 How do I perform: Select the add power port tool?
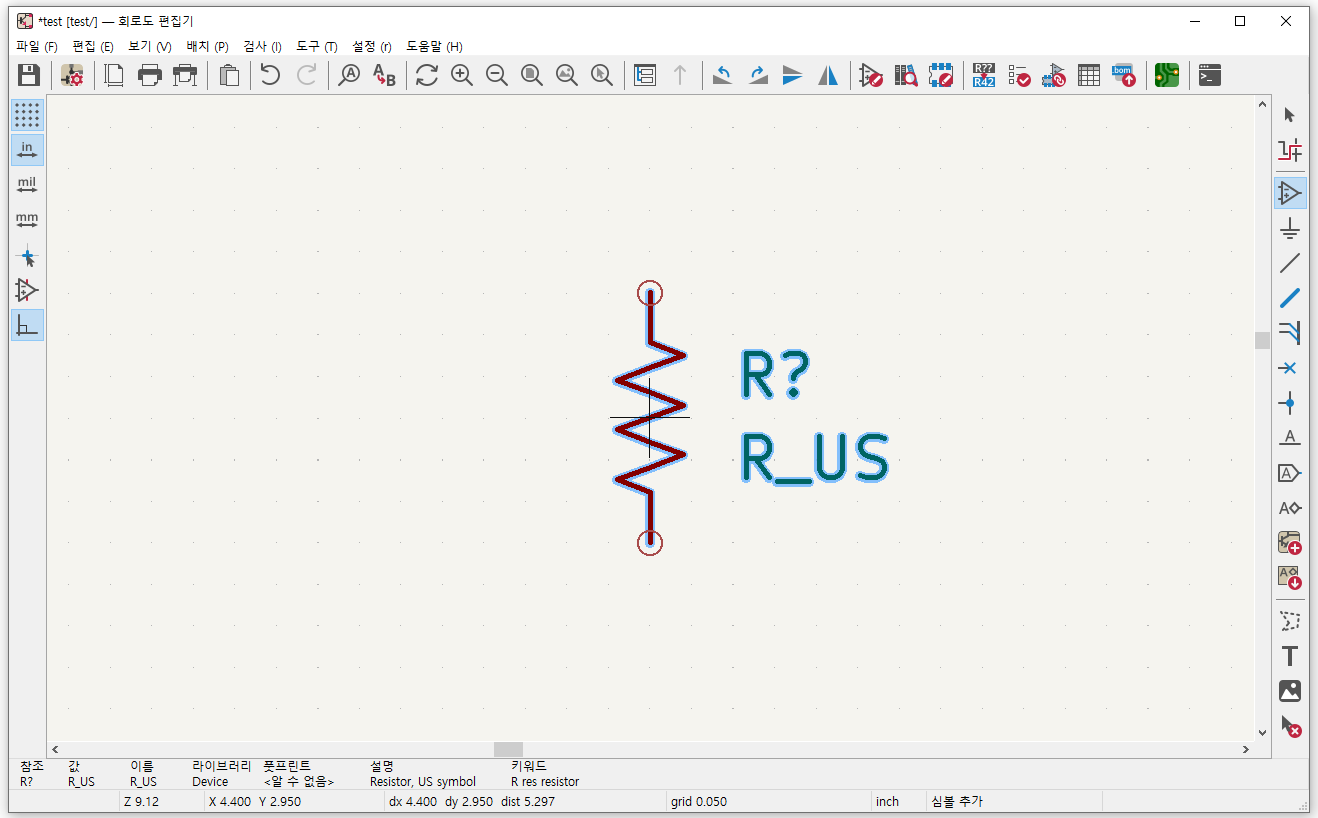pos(1290,228)
